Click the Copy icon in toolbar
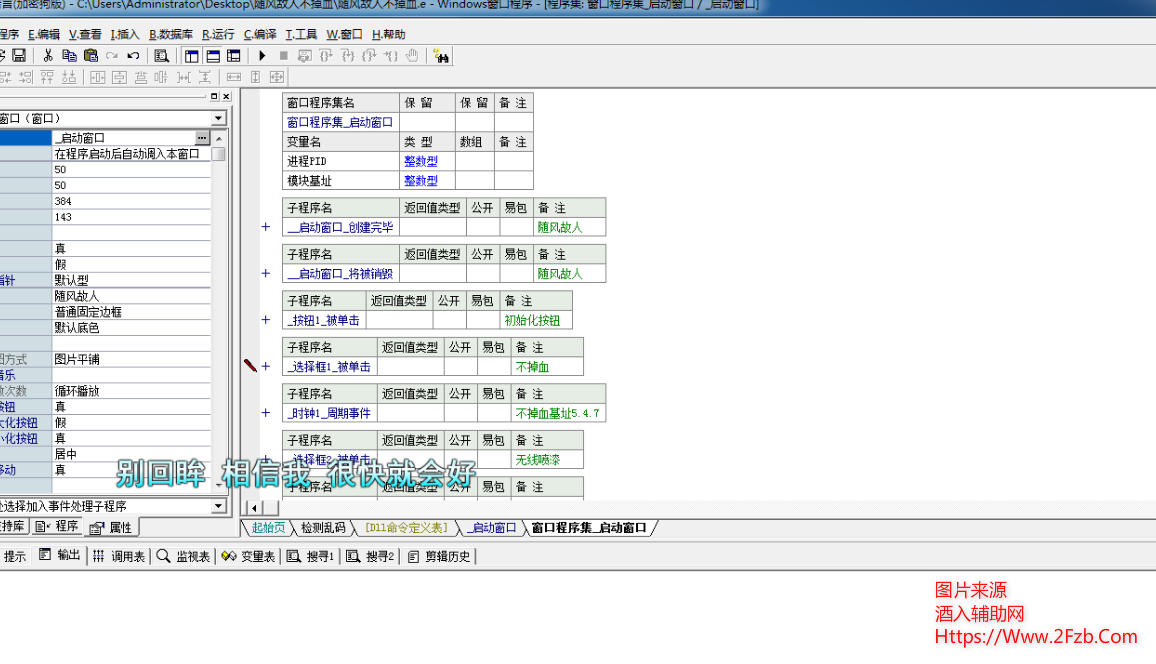The height and width of the screenshot is (664, 1156). point(69,56)
